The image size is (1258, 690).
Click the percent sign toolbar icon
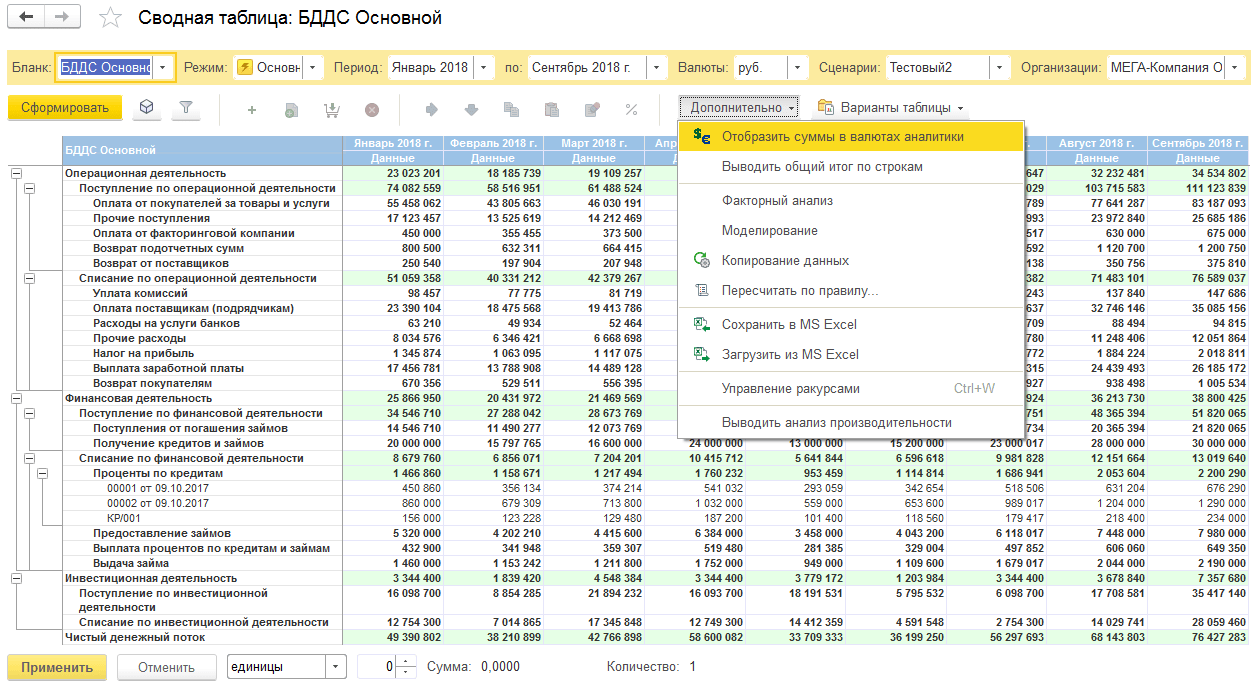(631, 109)
